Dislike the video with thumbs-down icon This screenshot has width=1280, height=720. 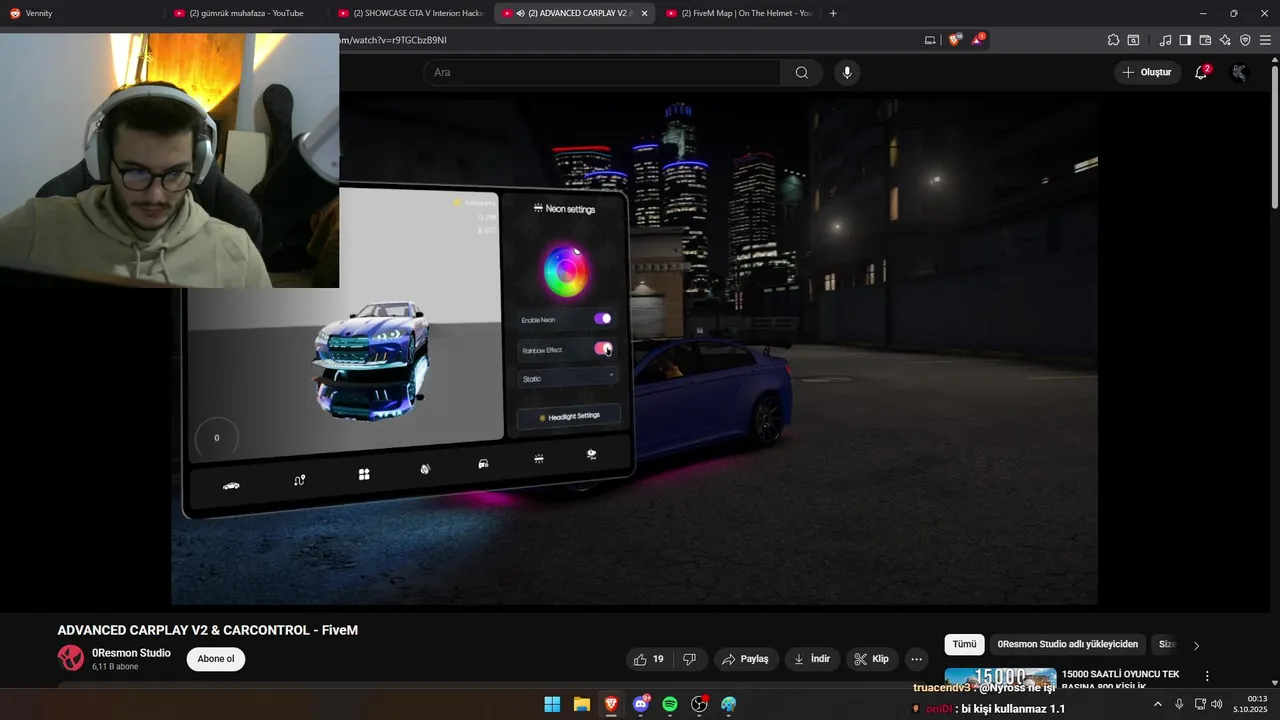click(689, 659)
